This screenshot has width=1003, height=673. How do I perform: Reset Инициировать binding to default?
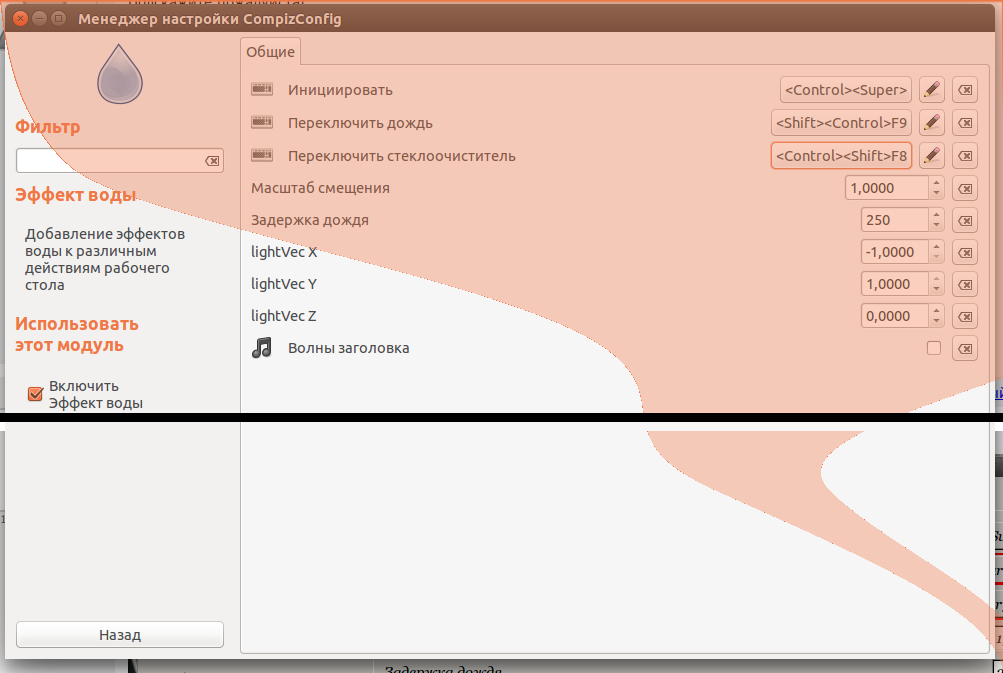pyautogui.click(x=965, y=91)
